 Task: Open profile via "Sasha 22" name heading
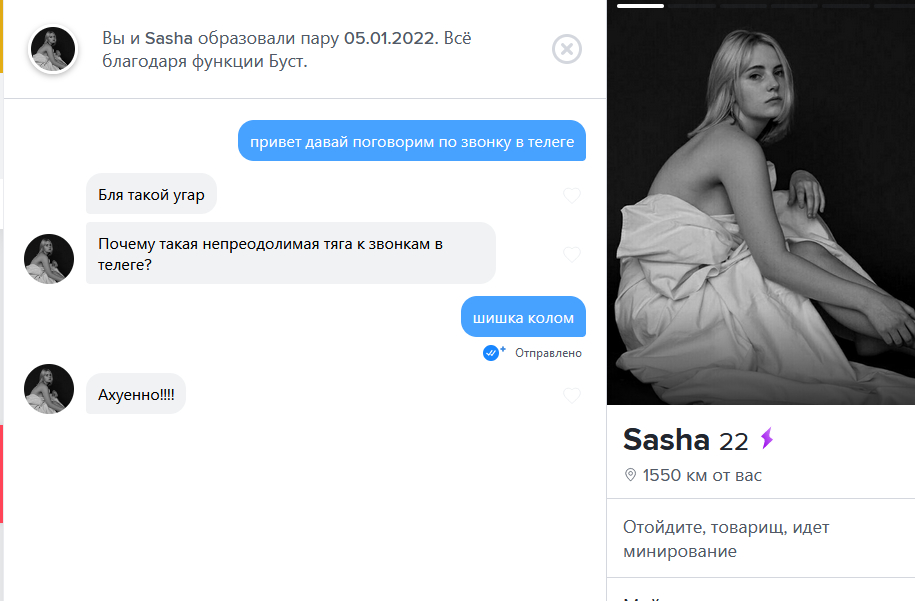point(686,440)
